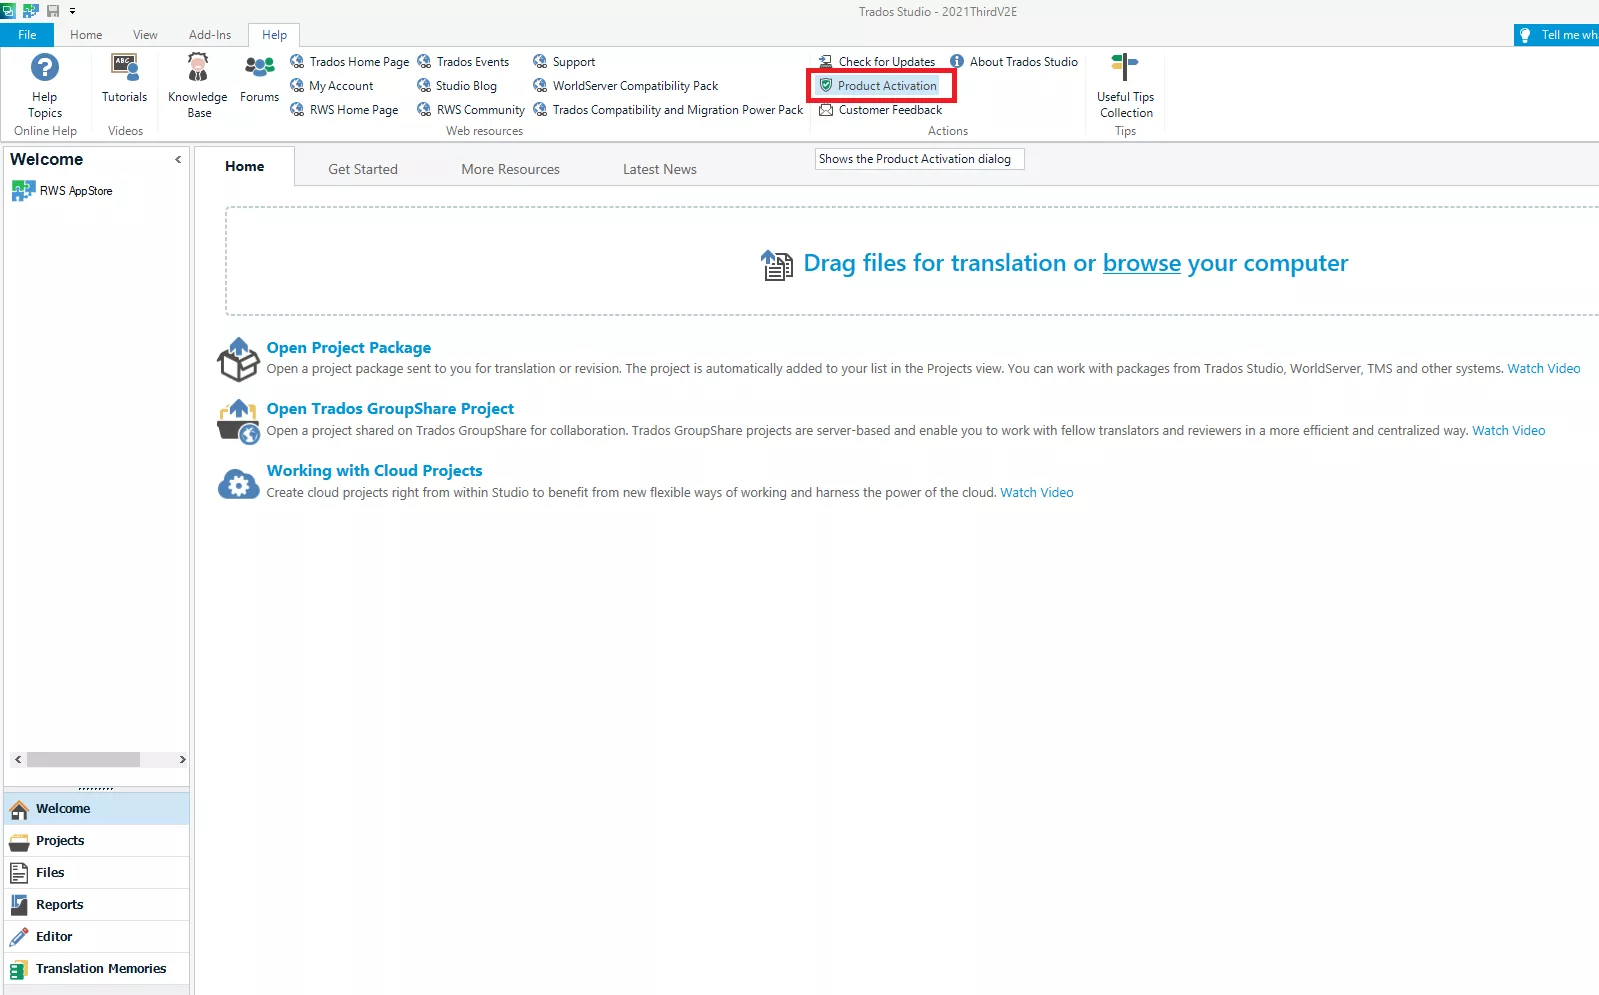Open About Trados Studio

click(x=1014, y=62)
